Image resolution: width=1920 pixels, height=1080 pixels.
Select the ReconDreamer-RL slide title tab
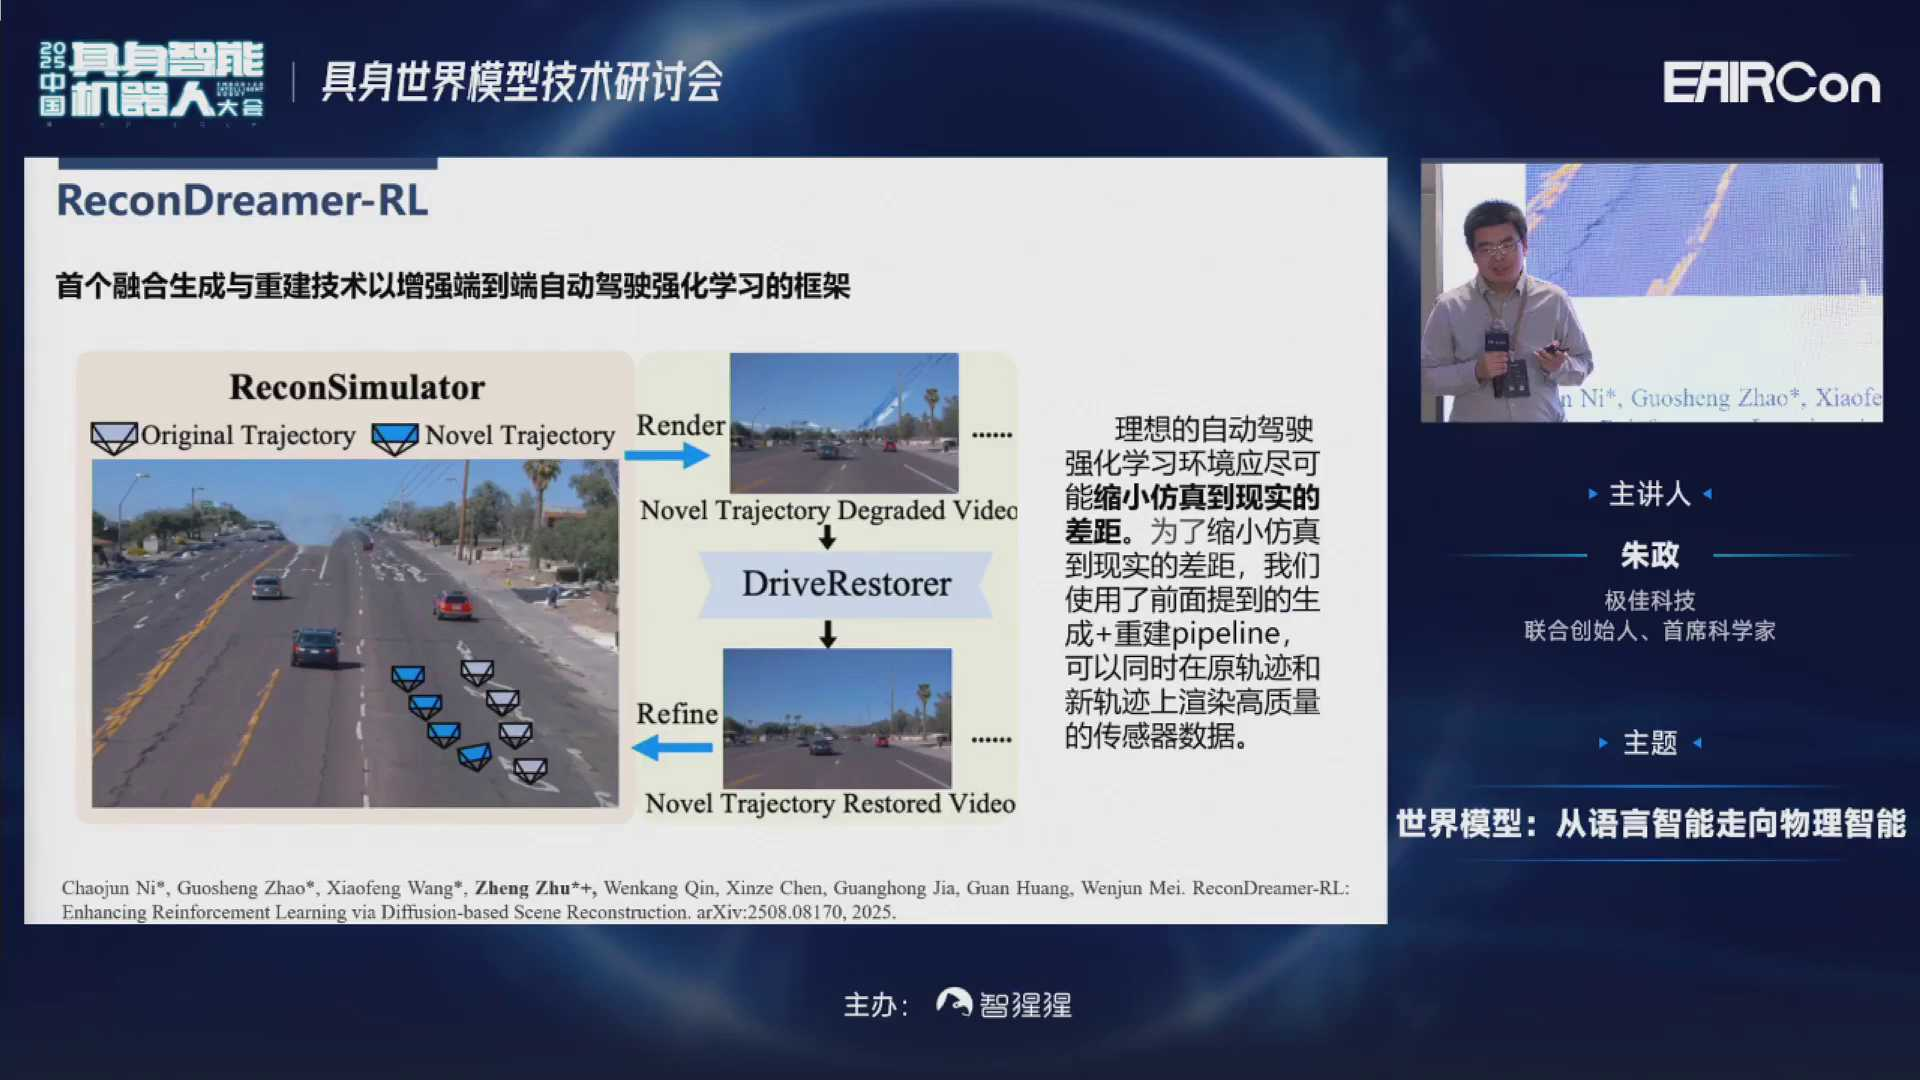point(242,200)
